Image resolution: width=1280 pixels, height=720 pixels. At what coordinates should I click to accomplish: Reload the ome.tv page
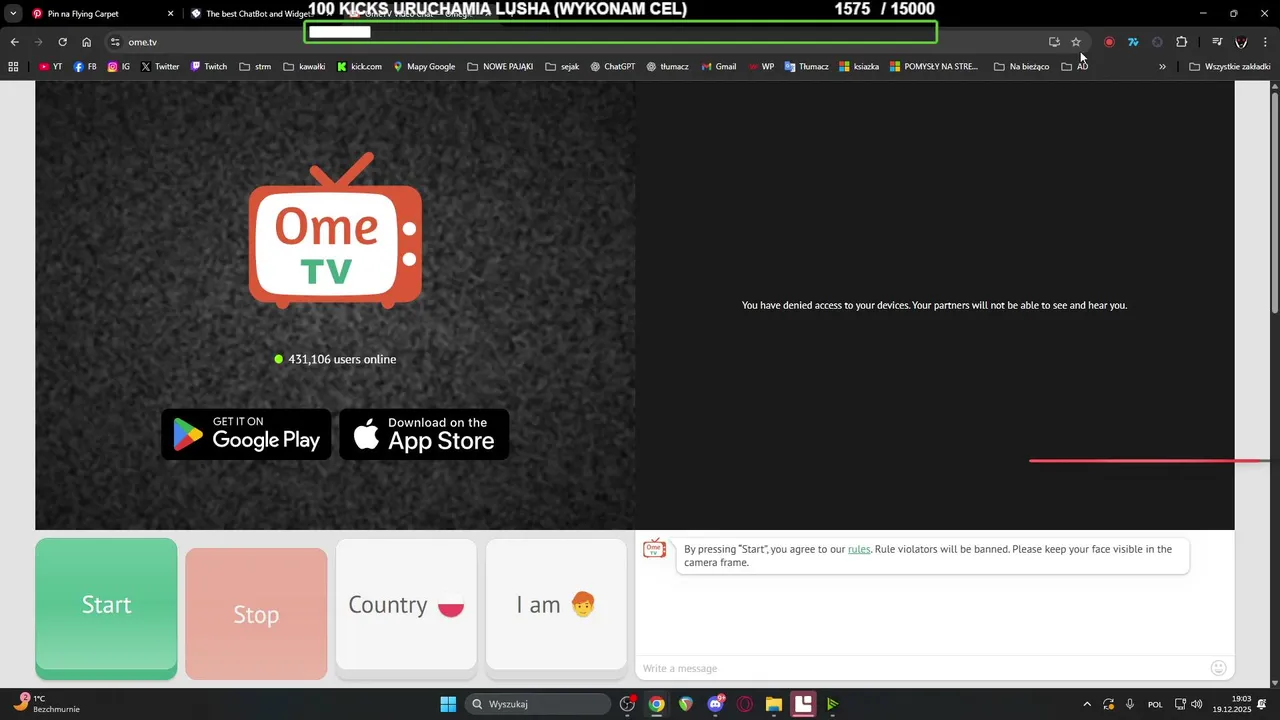pos(62,42)
